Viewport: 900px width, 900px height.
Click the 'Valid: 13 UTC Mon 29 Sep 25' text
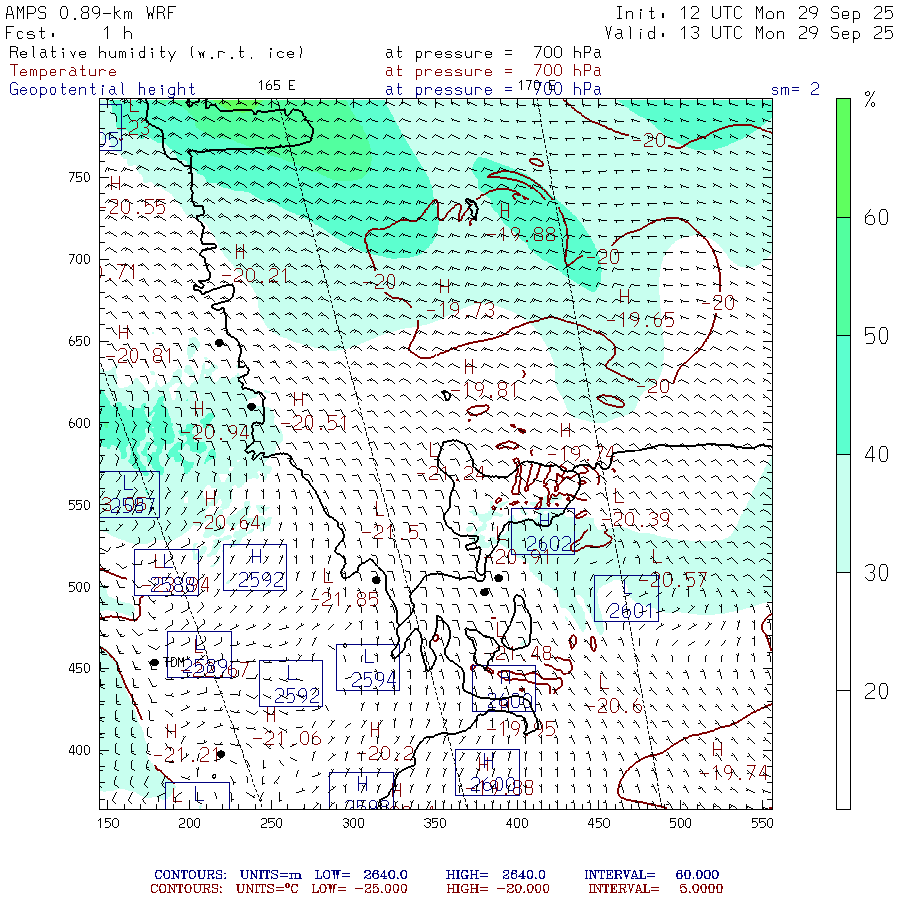[x=748, y=33]
